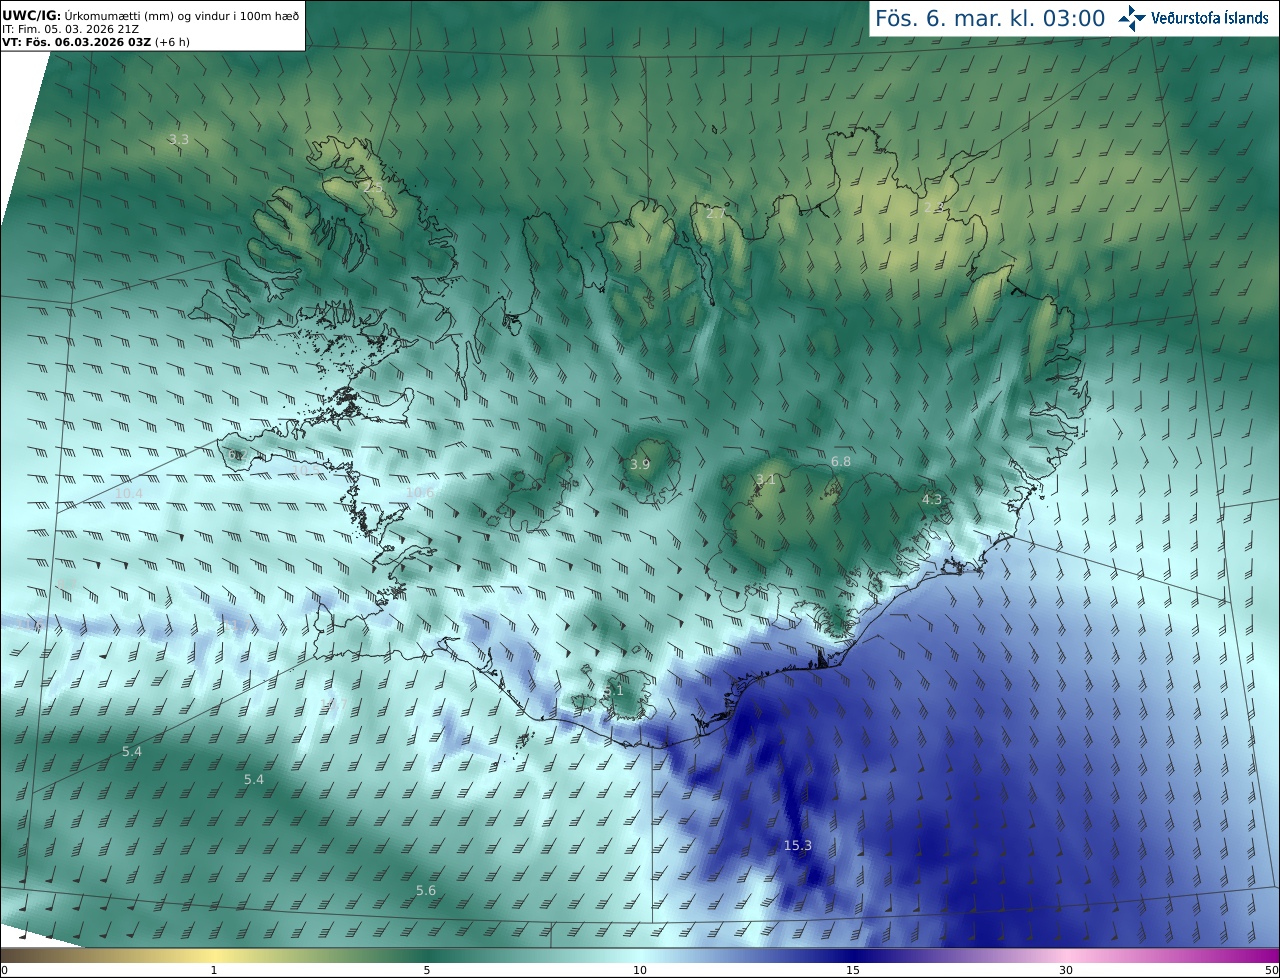The height and width of the screenshot is (978, 1280).
Task: Click the 1 tick on the color scale
Action: pyautogui.click(x=214, y=971)
